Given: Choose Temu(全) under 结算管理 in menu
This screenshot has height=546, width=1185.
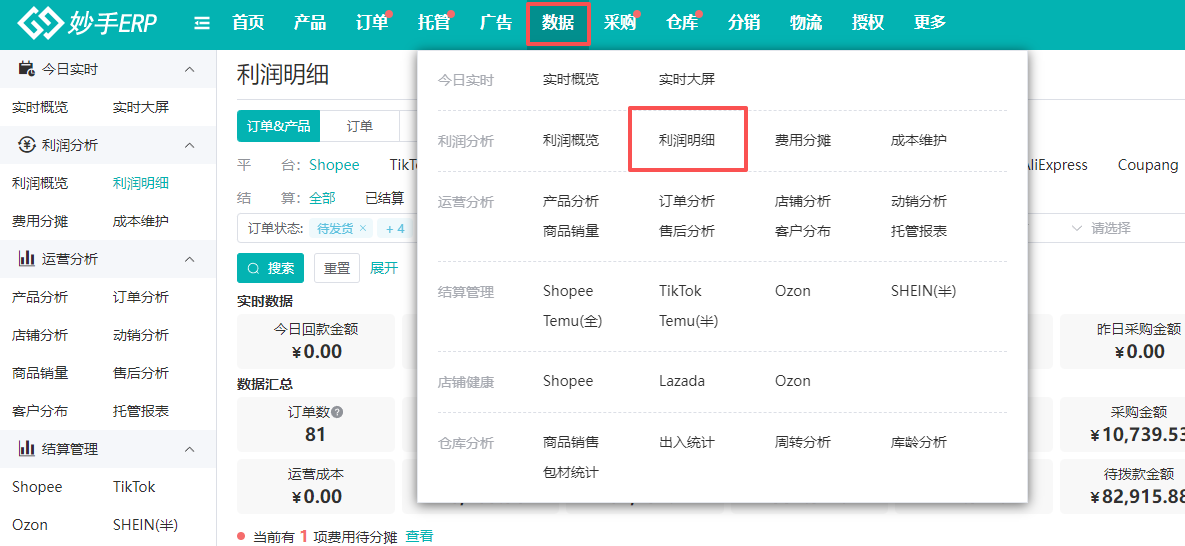Looking at the screenshot, I should (572, 321).
